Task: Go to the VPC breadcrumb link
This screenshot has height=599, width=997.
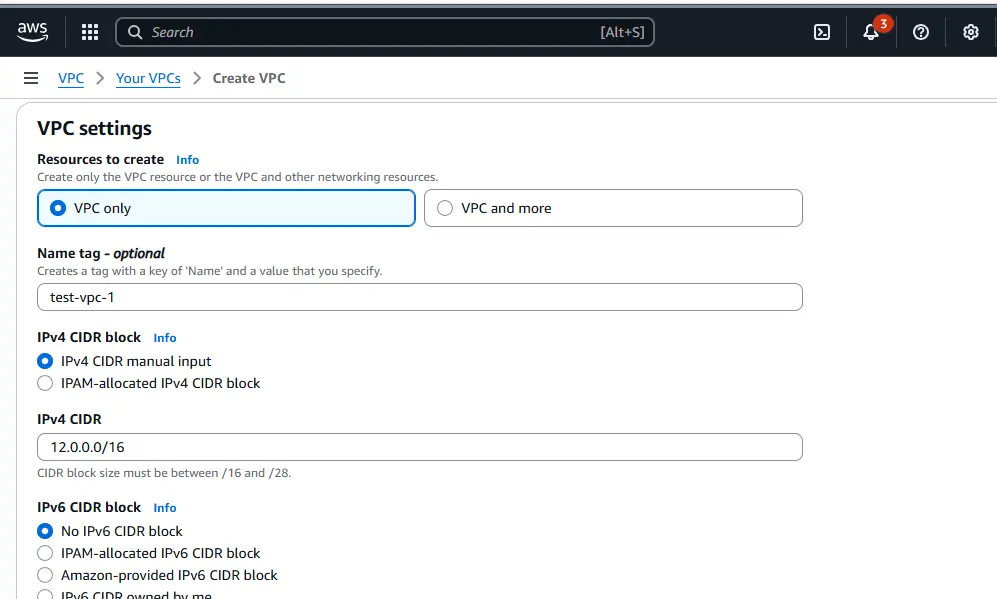Action: click(71, 78)
